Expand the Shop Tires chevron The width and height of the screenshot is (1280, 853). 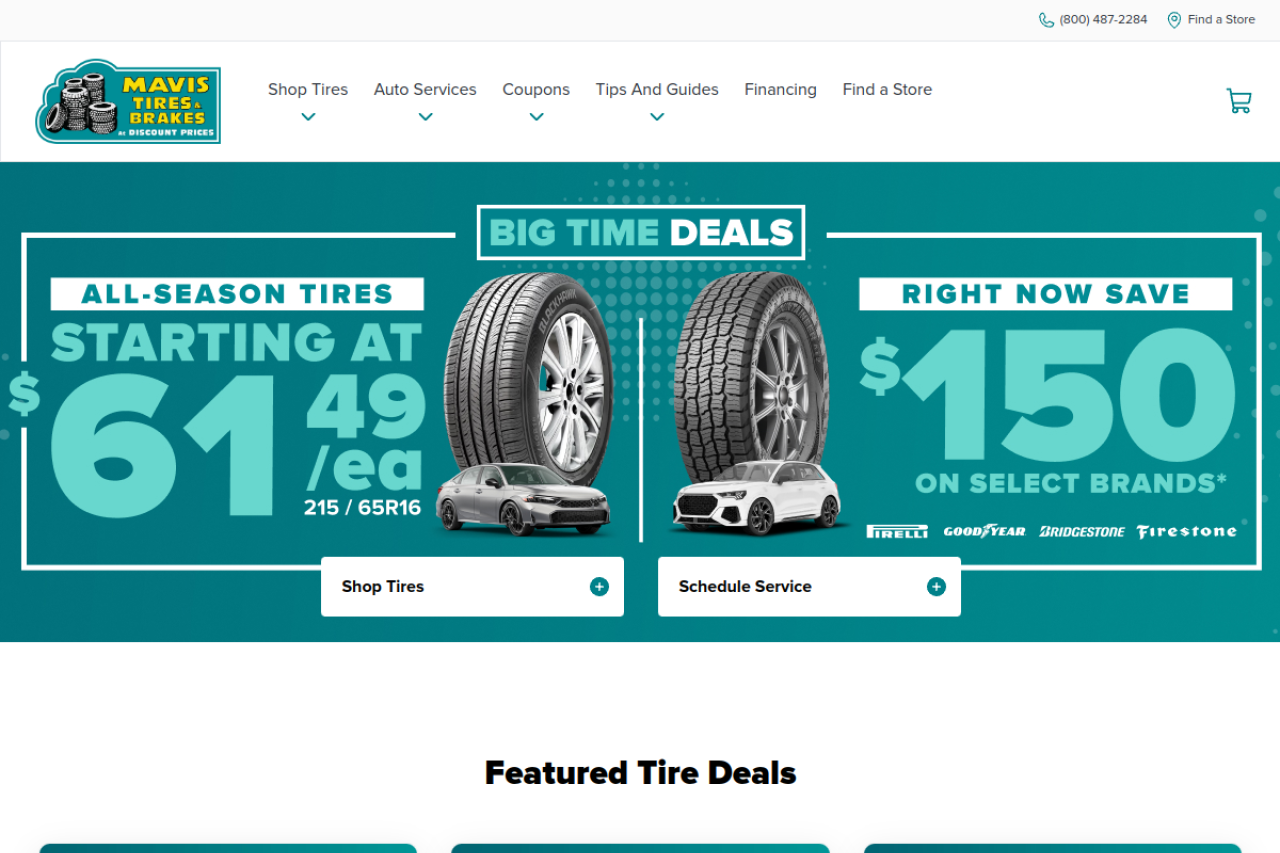tap(308, 117)
